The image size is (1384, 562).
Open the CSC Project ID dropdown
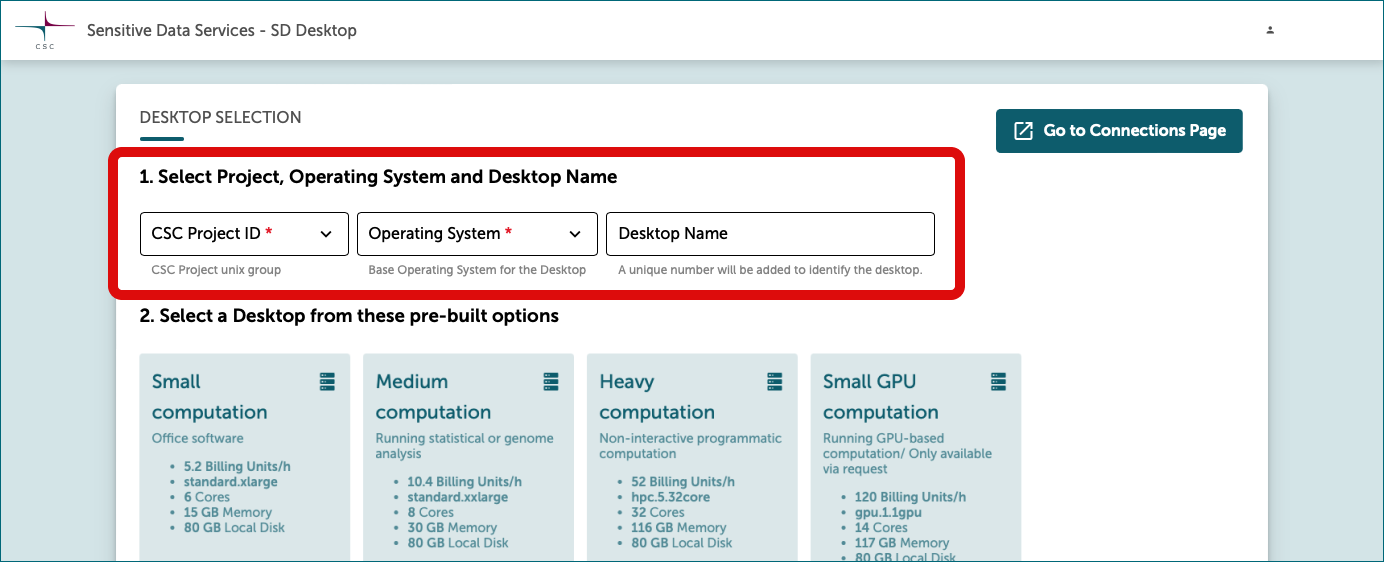pos(244,233)
